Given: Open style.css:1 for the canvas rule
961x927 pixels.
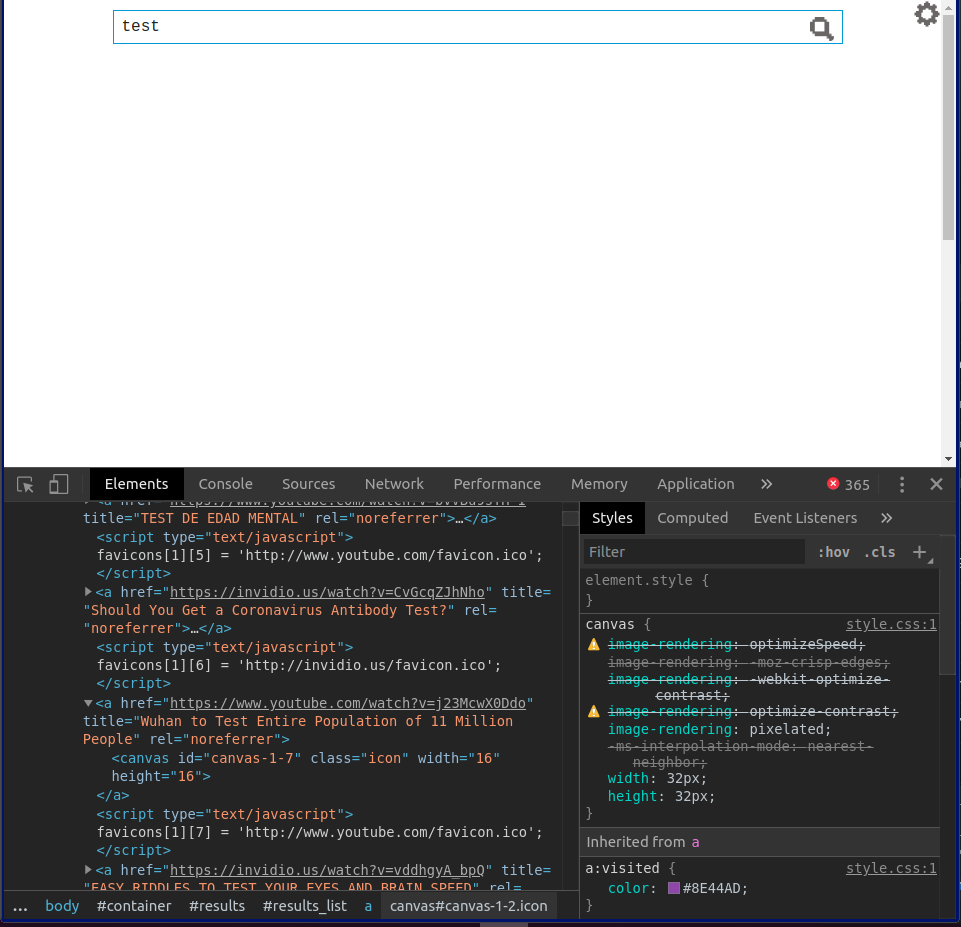Looking at the screenshot, I should click(890, 624).
